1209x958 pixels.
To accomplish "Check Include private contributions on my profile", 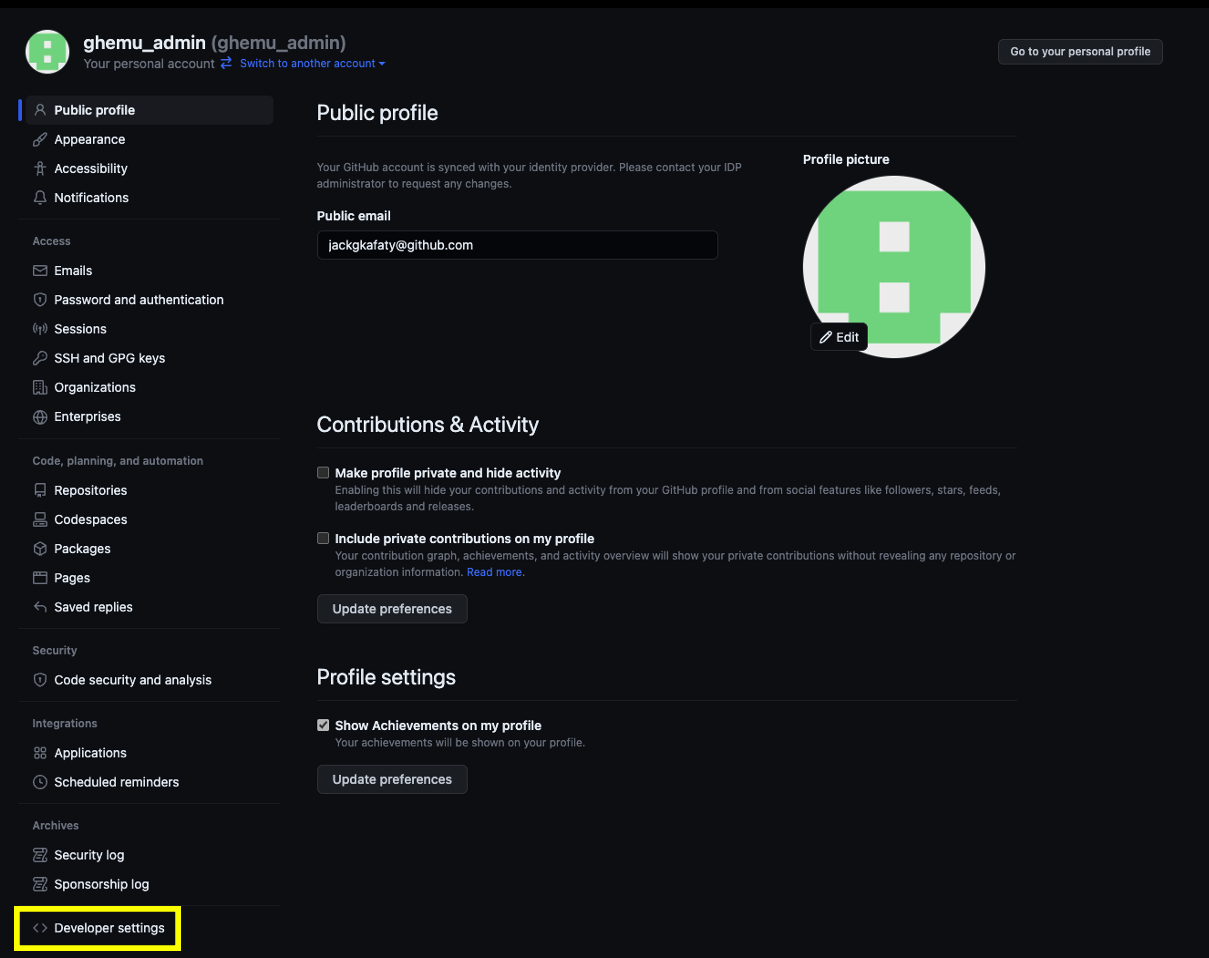I will [323, 538].
